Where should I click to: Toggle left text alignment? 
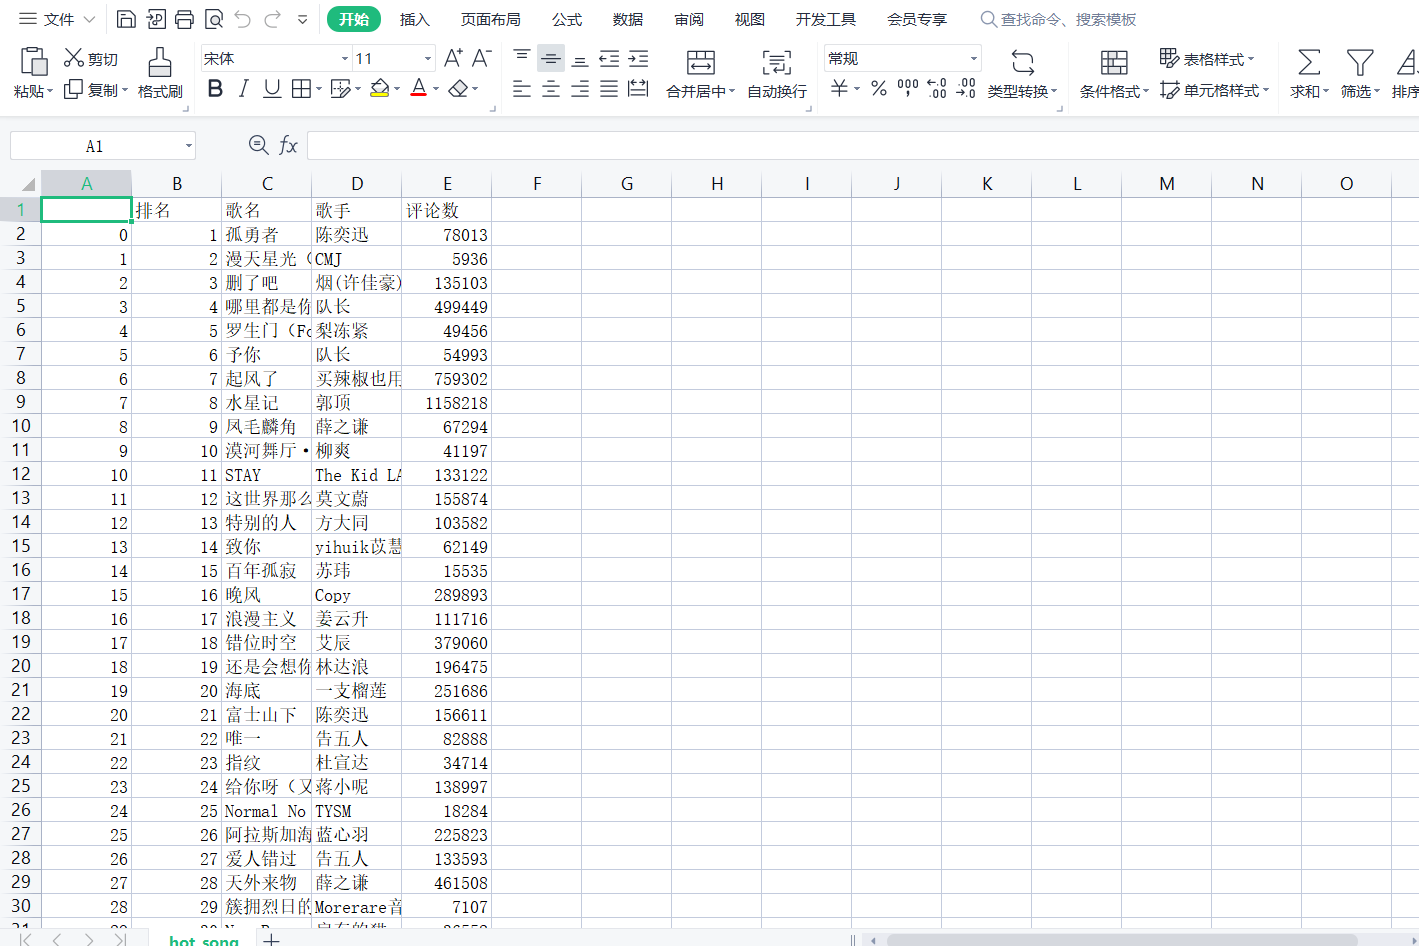[x=521, y=89]
